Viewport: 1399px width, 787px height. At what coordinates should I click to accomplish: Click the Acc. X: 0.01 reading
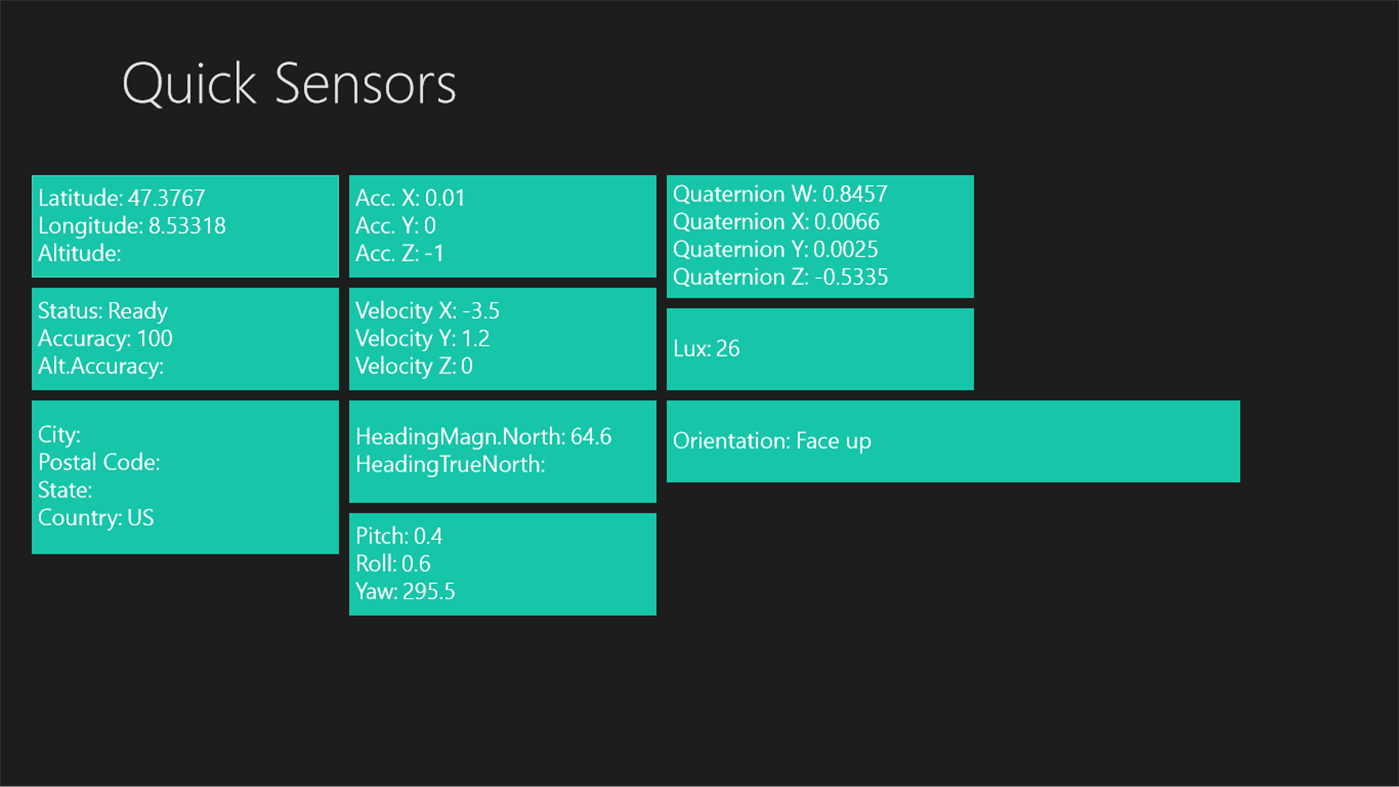tap(410, 197)
